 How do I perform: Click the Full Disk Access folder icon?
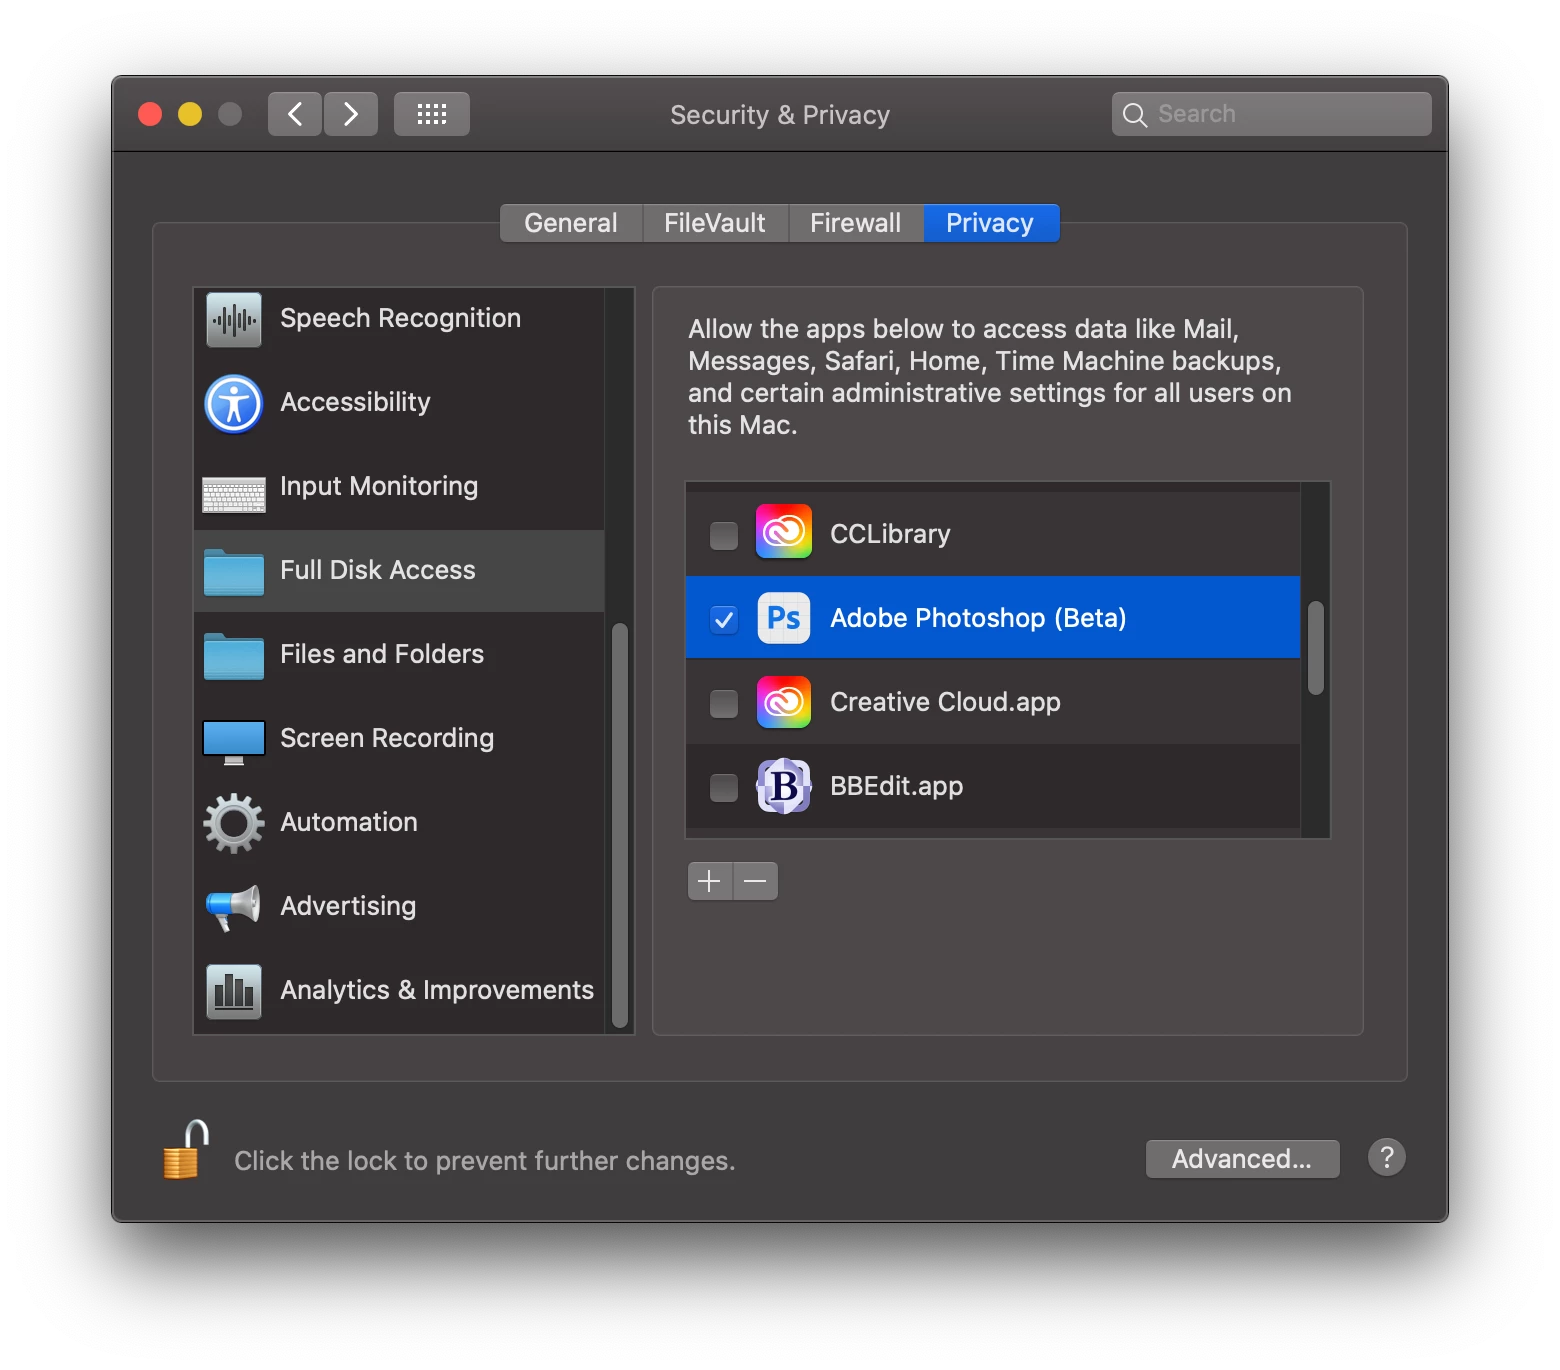point(234,572)
